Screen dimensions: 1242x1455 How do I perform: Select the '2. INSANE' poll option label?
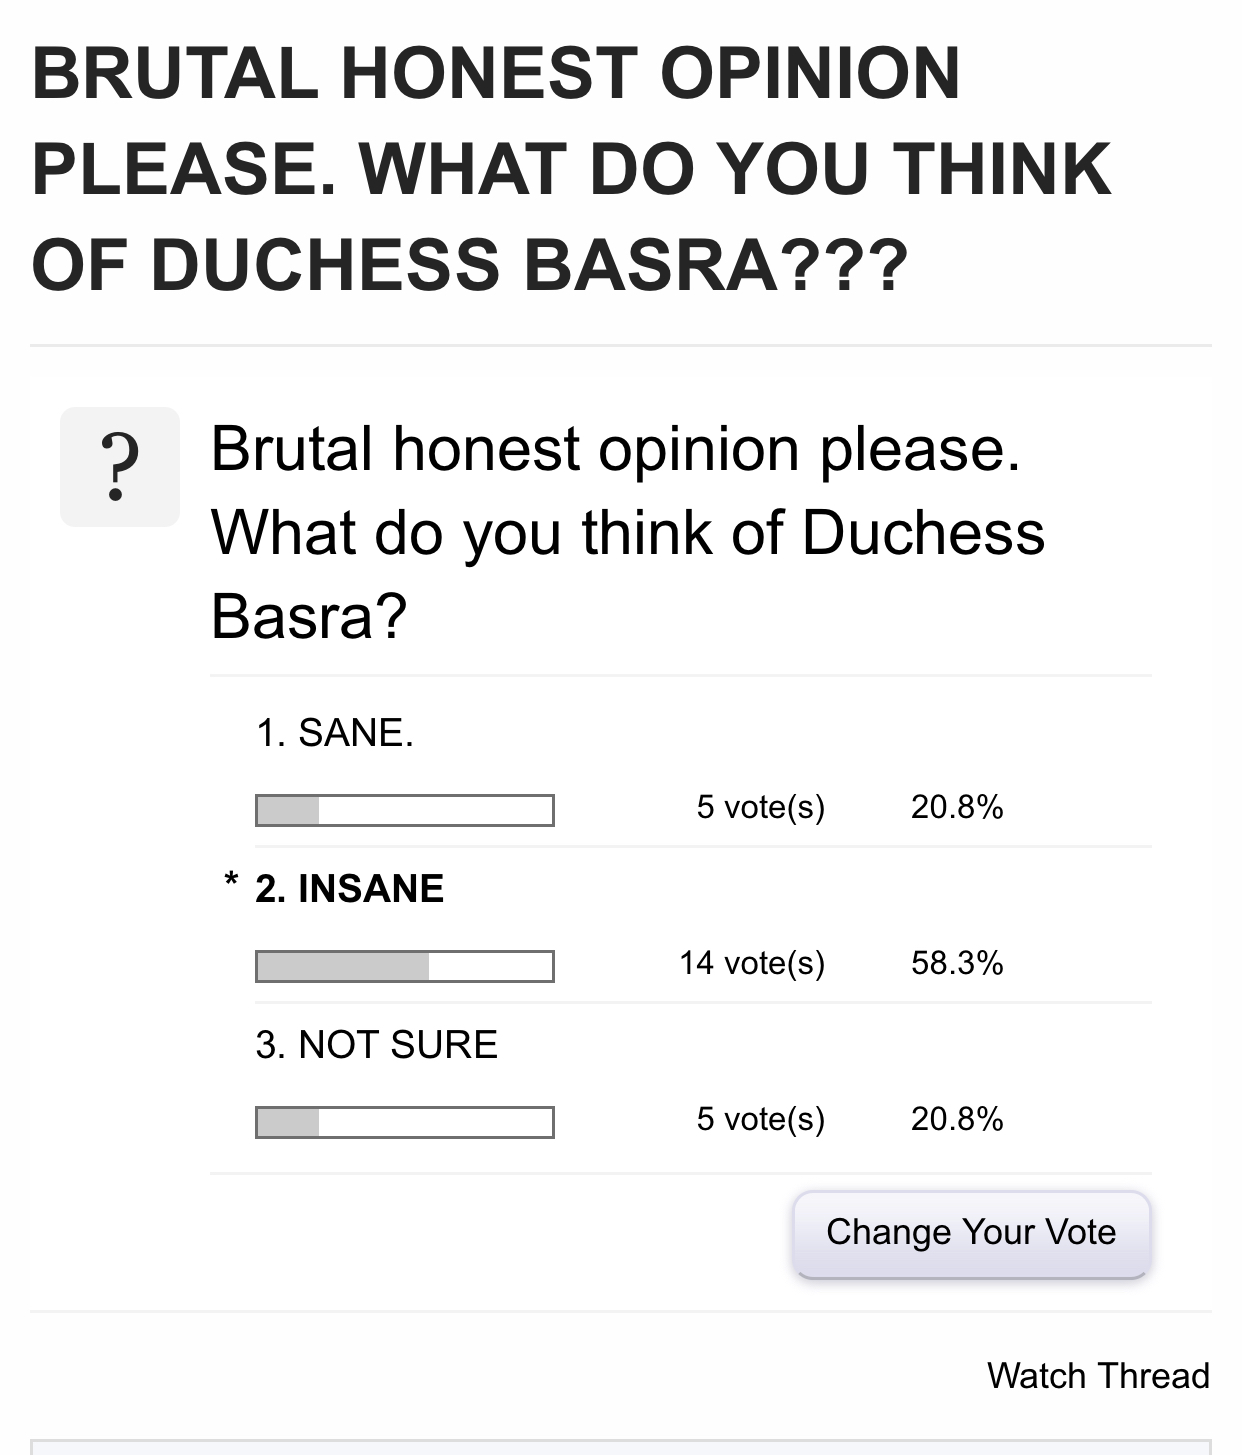349,889
